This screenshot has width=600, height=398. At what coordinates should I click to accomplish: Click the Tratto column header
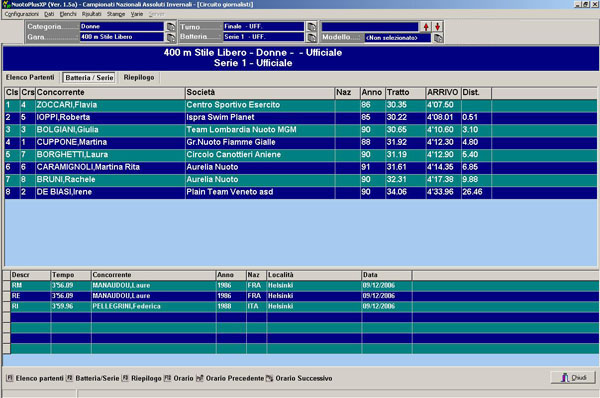pyautogui.click(x=405, y=92)
